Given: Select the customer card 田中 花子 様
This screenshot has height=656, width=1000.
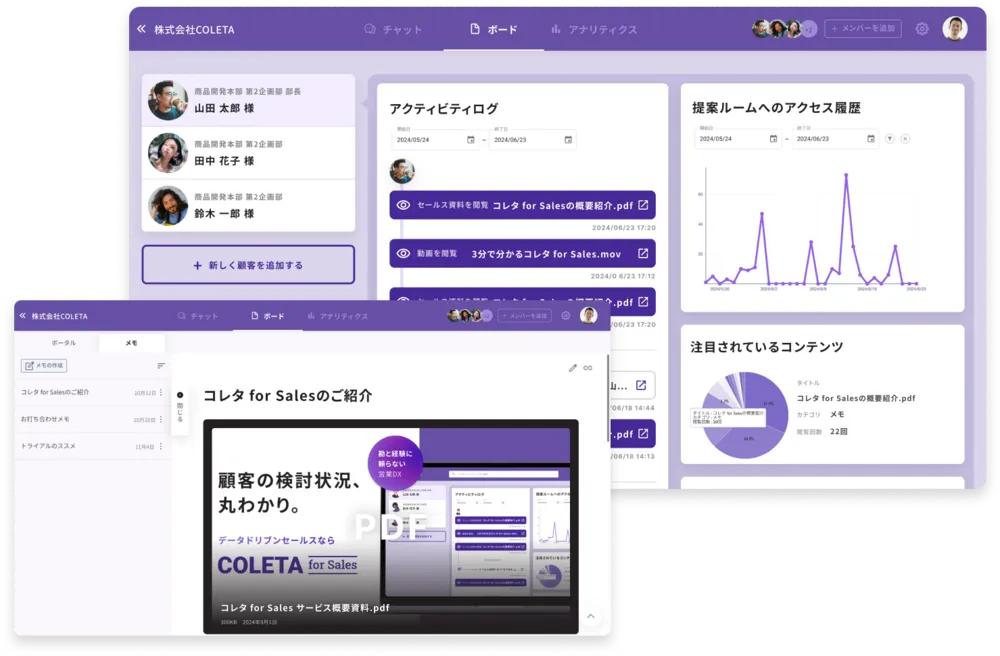Looking at the screenshot, I should tap(248, 153).
